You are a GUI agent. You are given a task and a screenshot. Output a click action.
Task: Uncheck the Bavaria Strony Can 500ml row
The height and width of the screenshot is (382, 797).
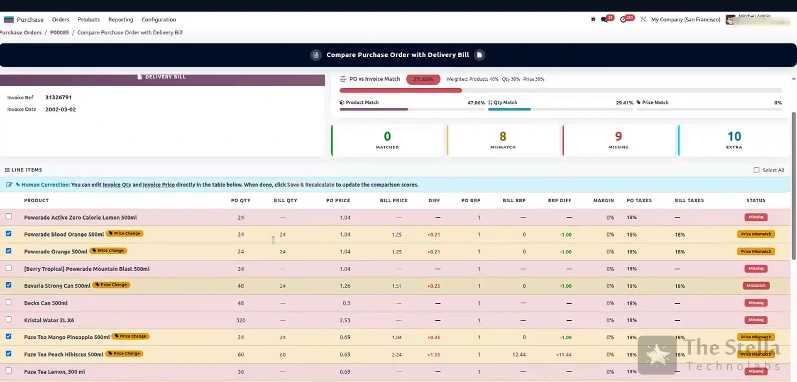9,285
